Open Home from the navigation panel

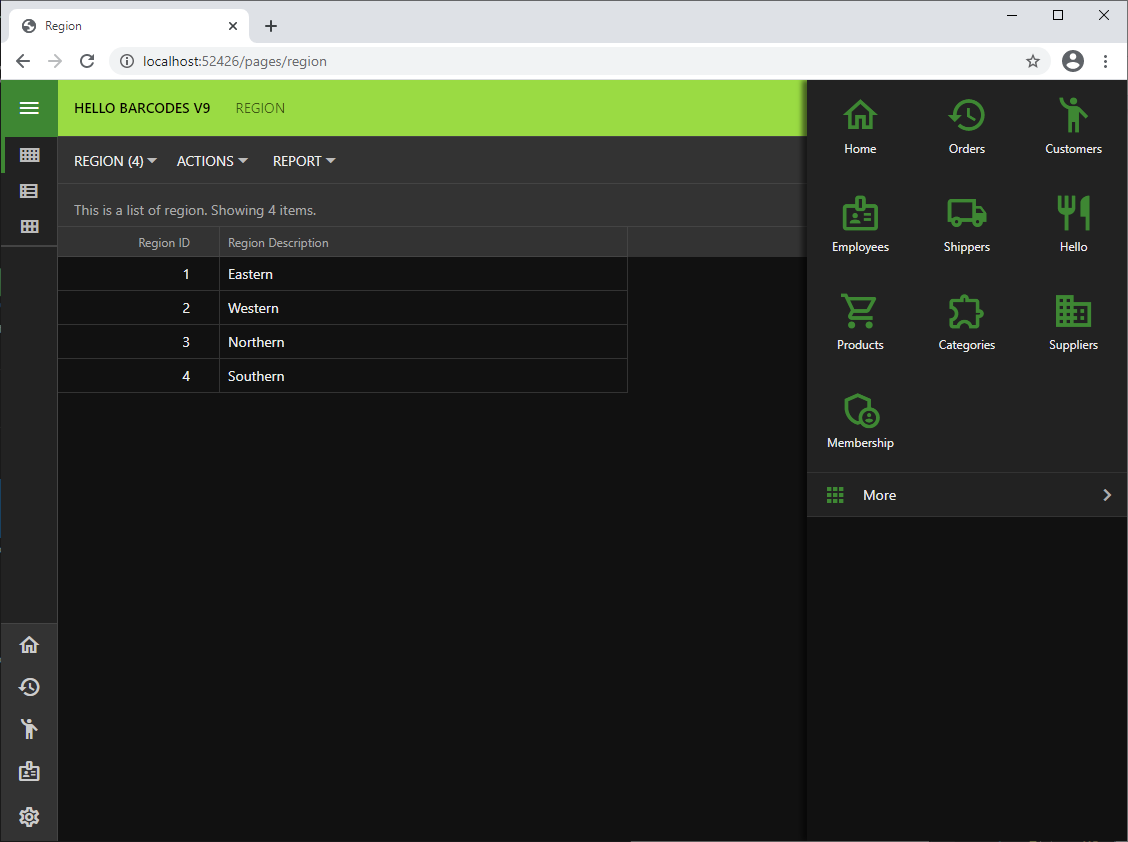pos(860,127)
